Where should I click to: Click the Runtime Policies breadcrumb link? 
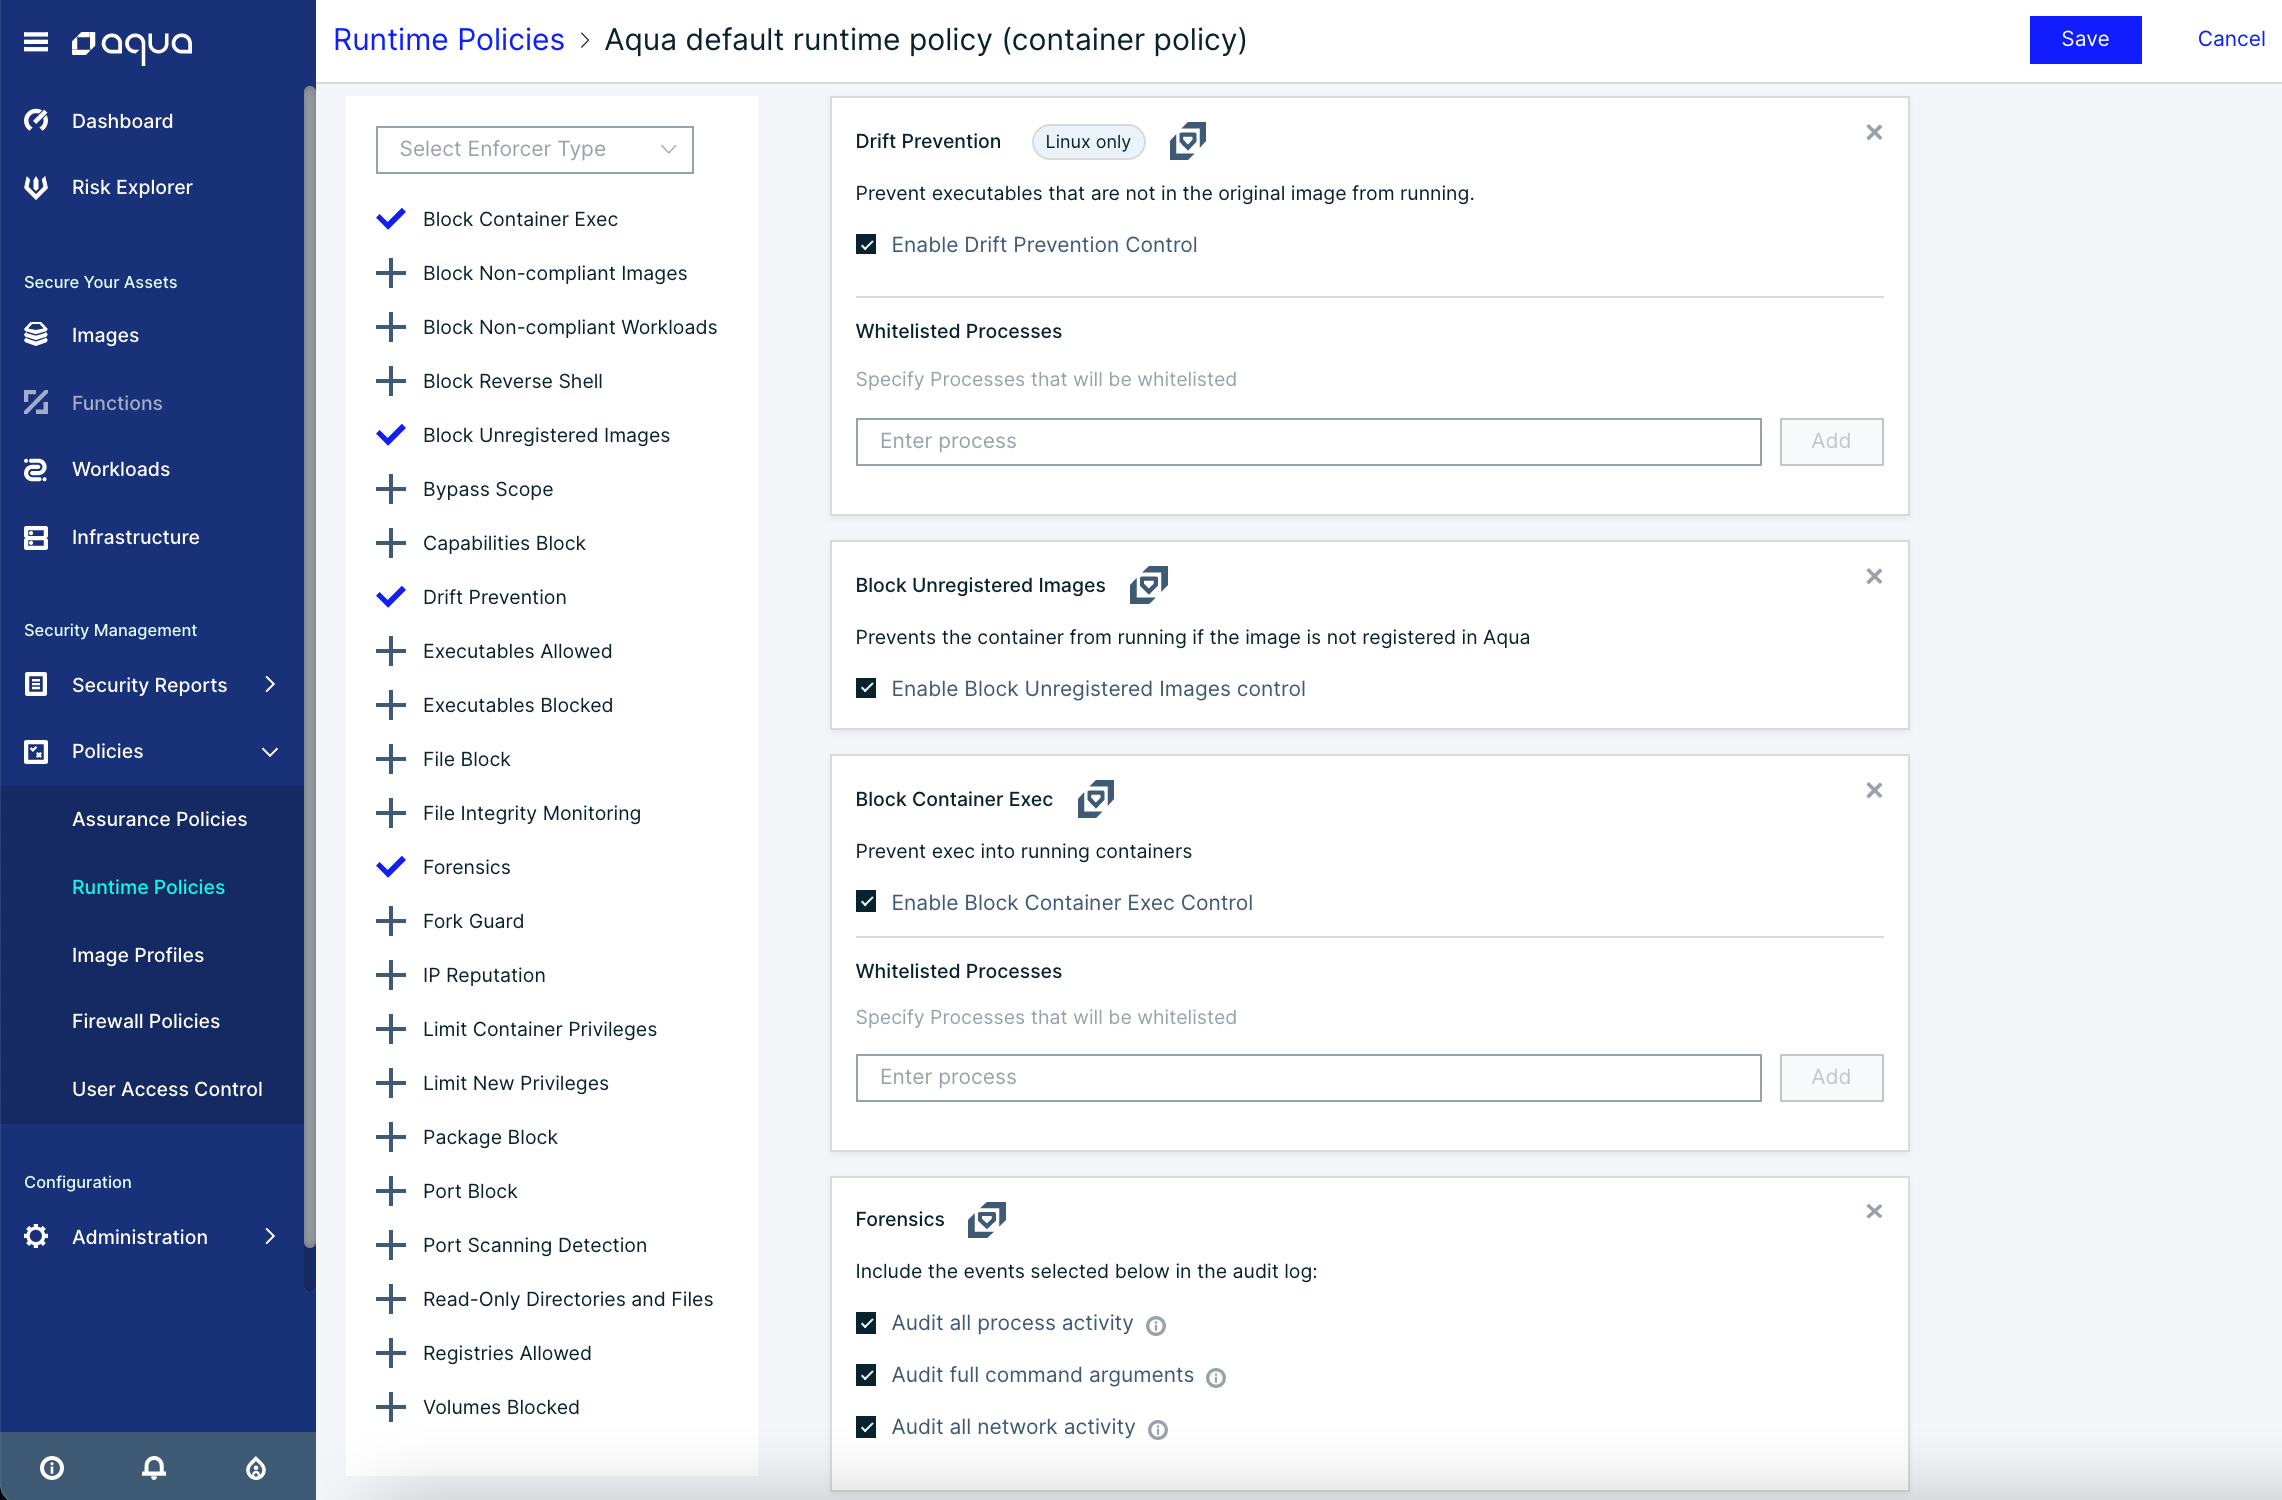(x=449, y=39)
